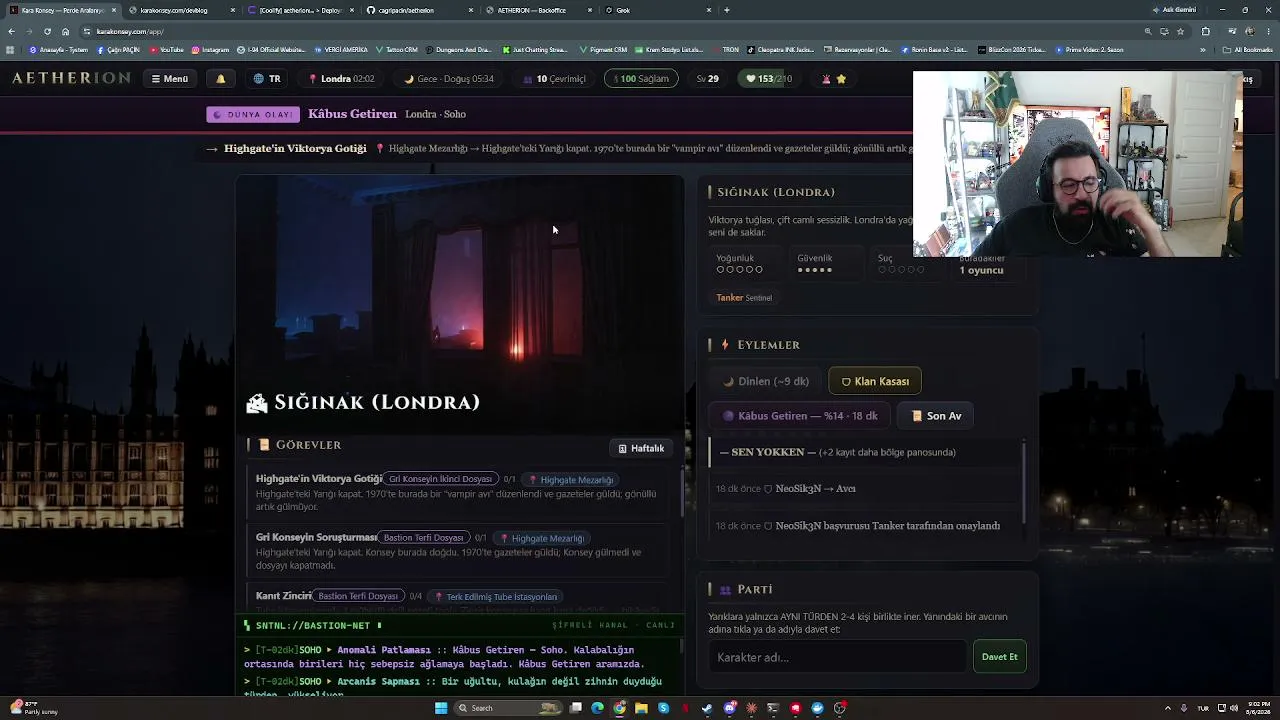Click the Anomali Patlaması terminal entry
Viewport: 1280px width, 720px height.
coord(453,657)
